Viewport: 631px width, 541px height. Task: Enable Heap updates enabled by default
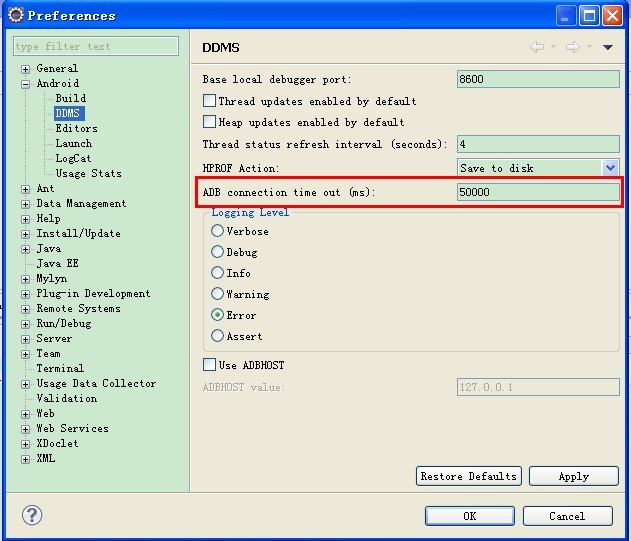tap(209, 122)
